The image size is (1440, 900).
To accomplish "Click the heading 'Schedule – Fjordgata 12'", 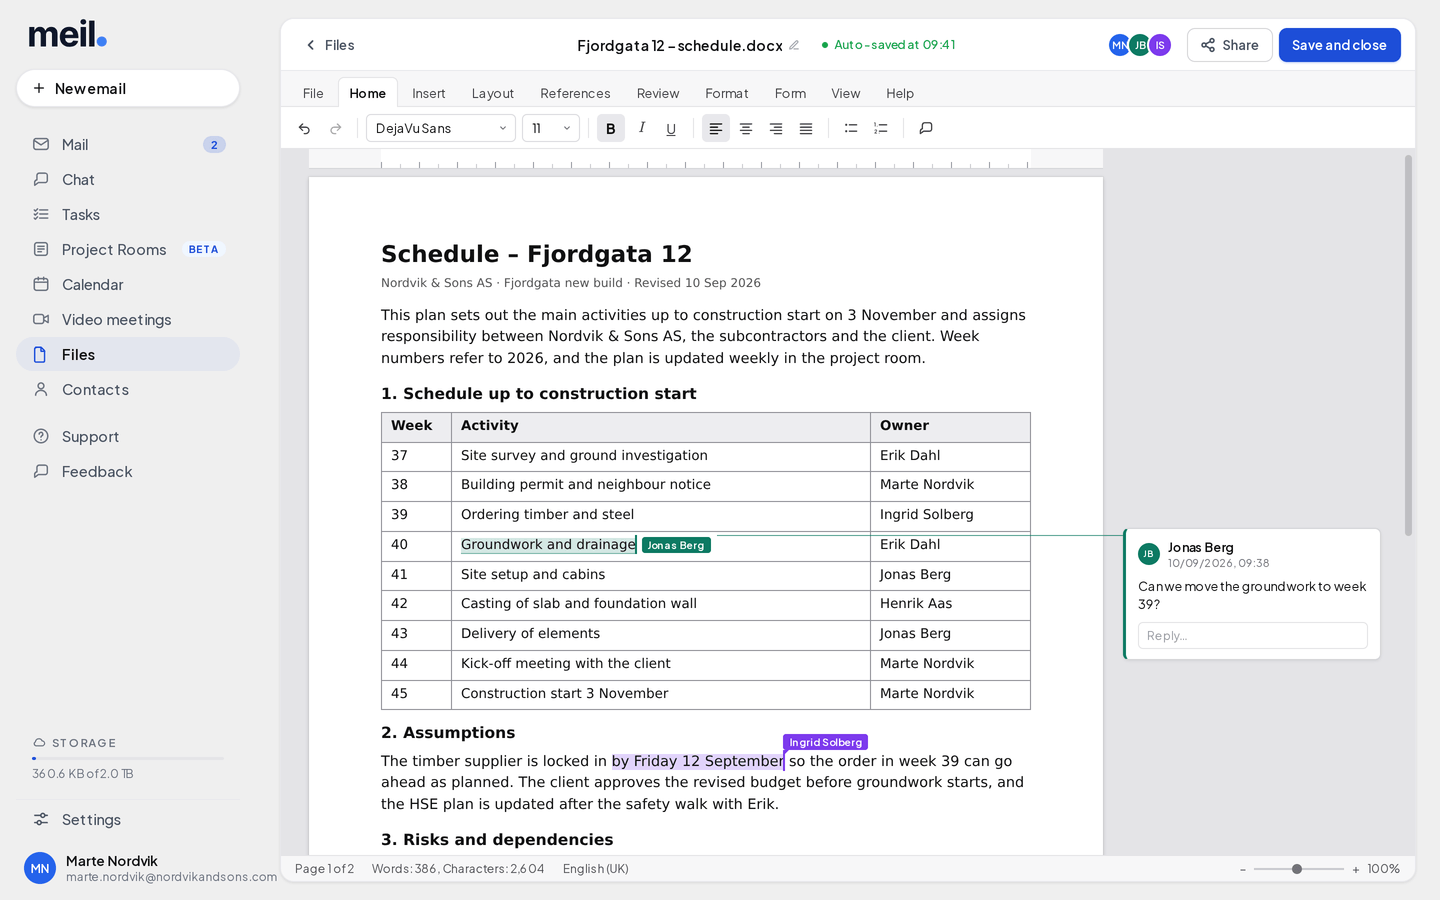I will point(536,254).
